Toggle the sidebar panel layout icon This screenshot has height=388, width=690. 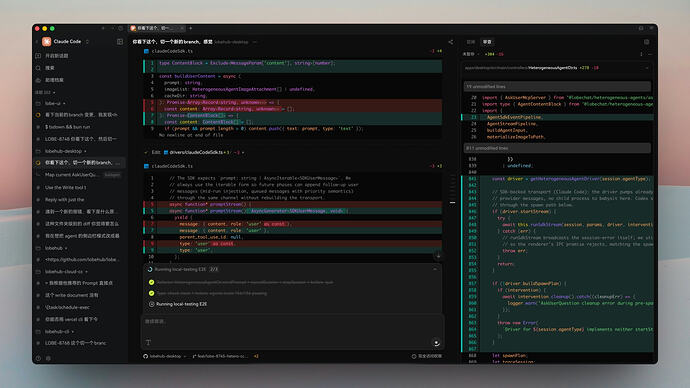coord(120,41)
